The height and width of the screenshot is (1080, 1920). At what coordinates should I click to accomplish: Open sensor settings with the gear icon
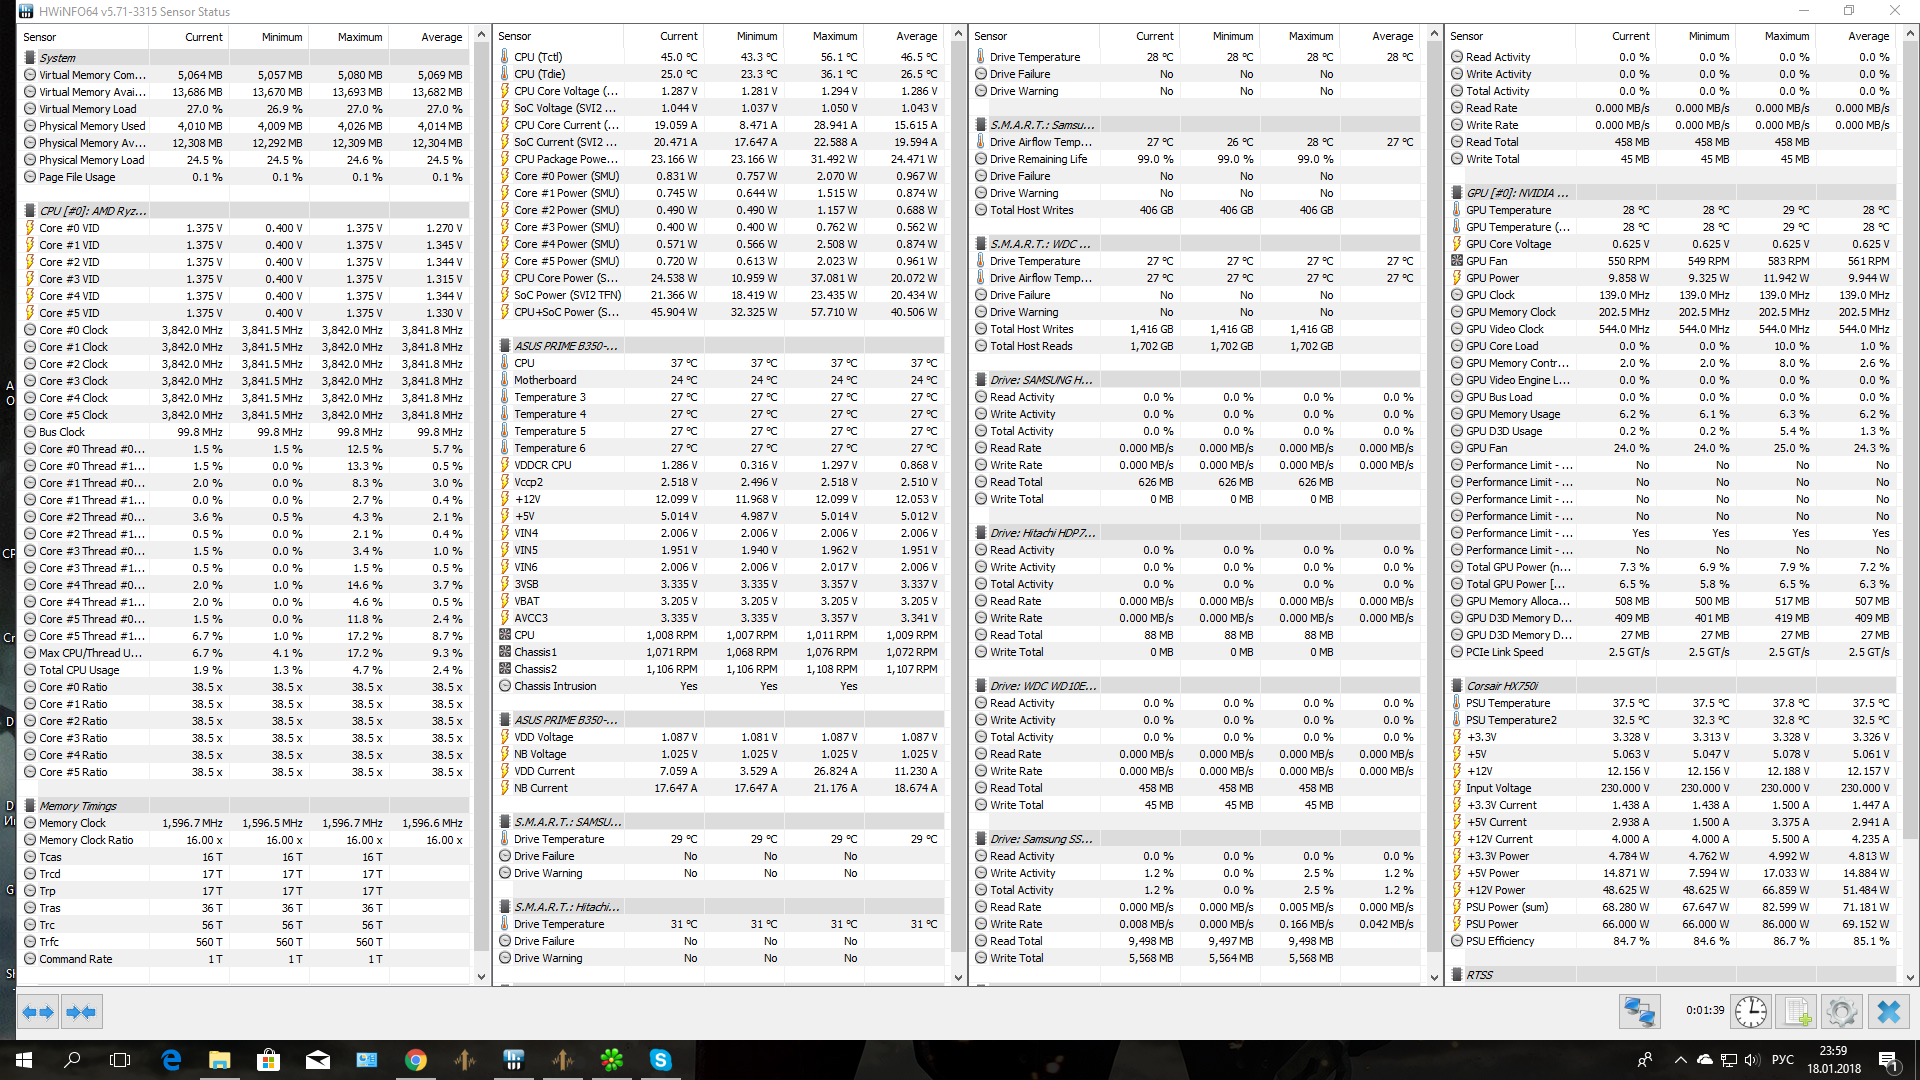(1841, 1012)
